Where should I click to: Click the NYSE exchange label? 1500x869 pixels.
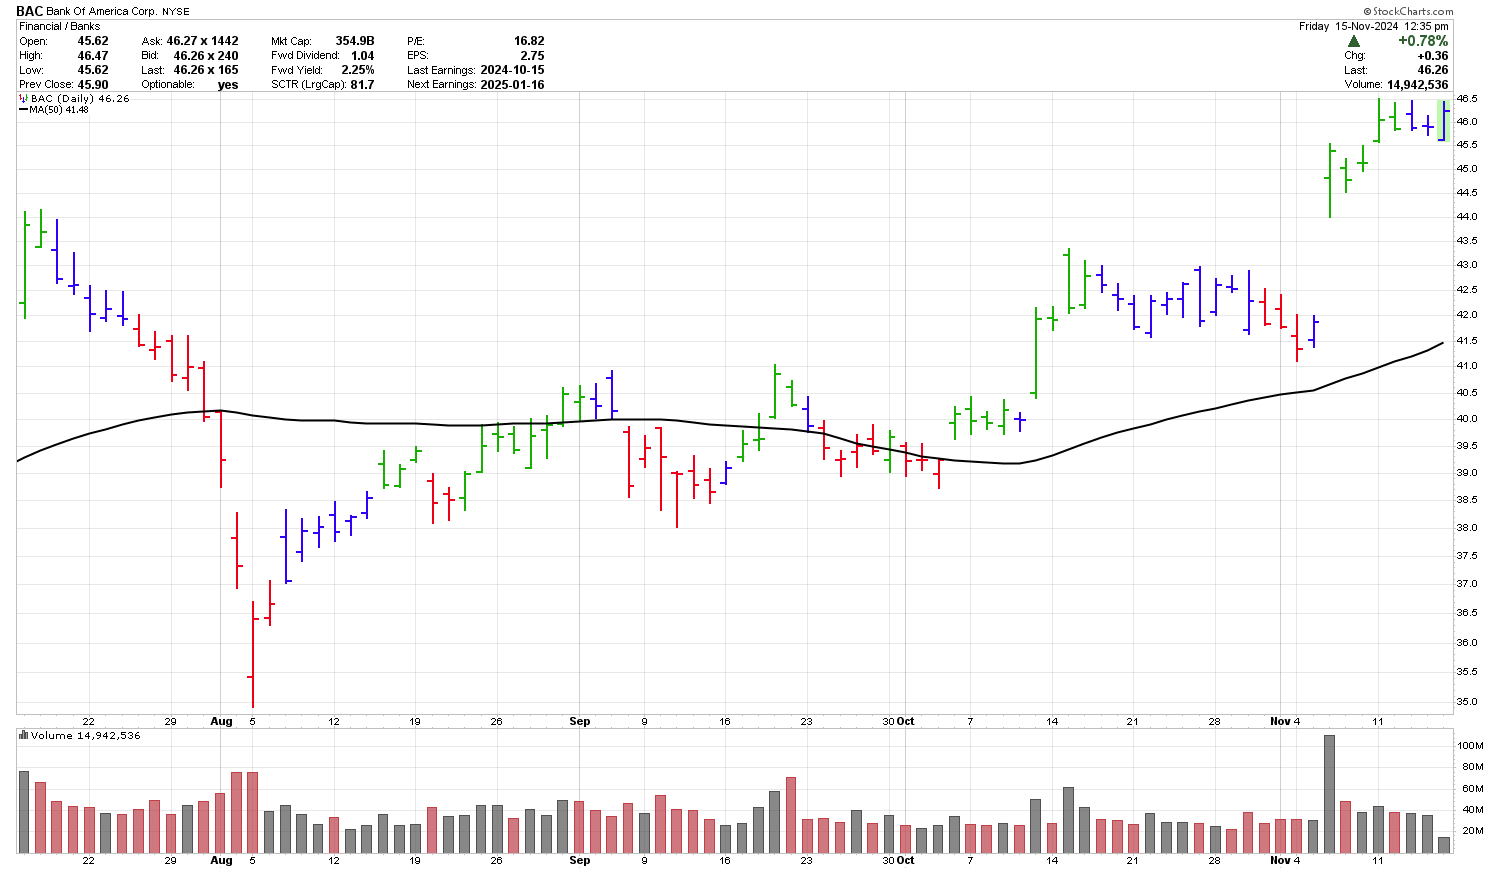(x=175, y=12)
